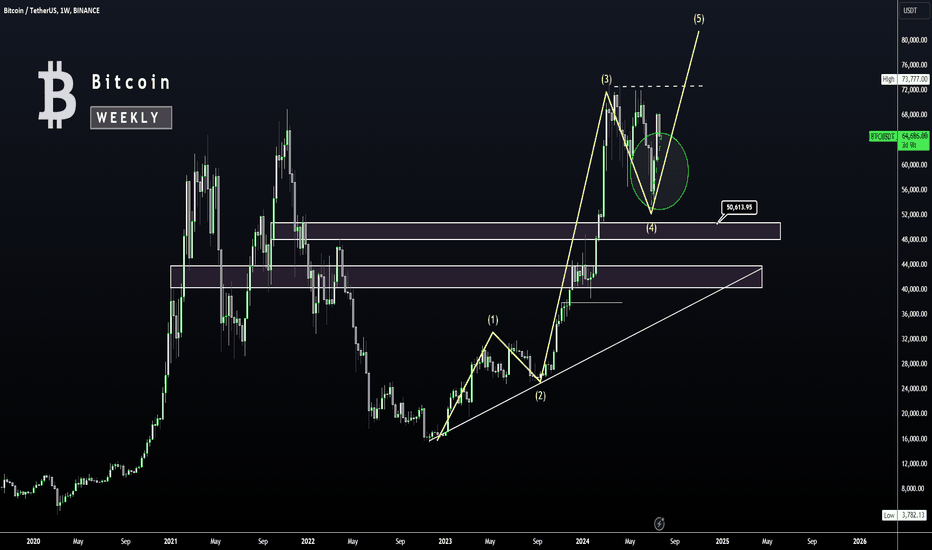Select the (1) wave label
Image resolution: width=932 pixels, height=550 pixels.
pyautogui.click(x=493, y=320)
